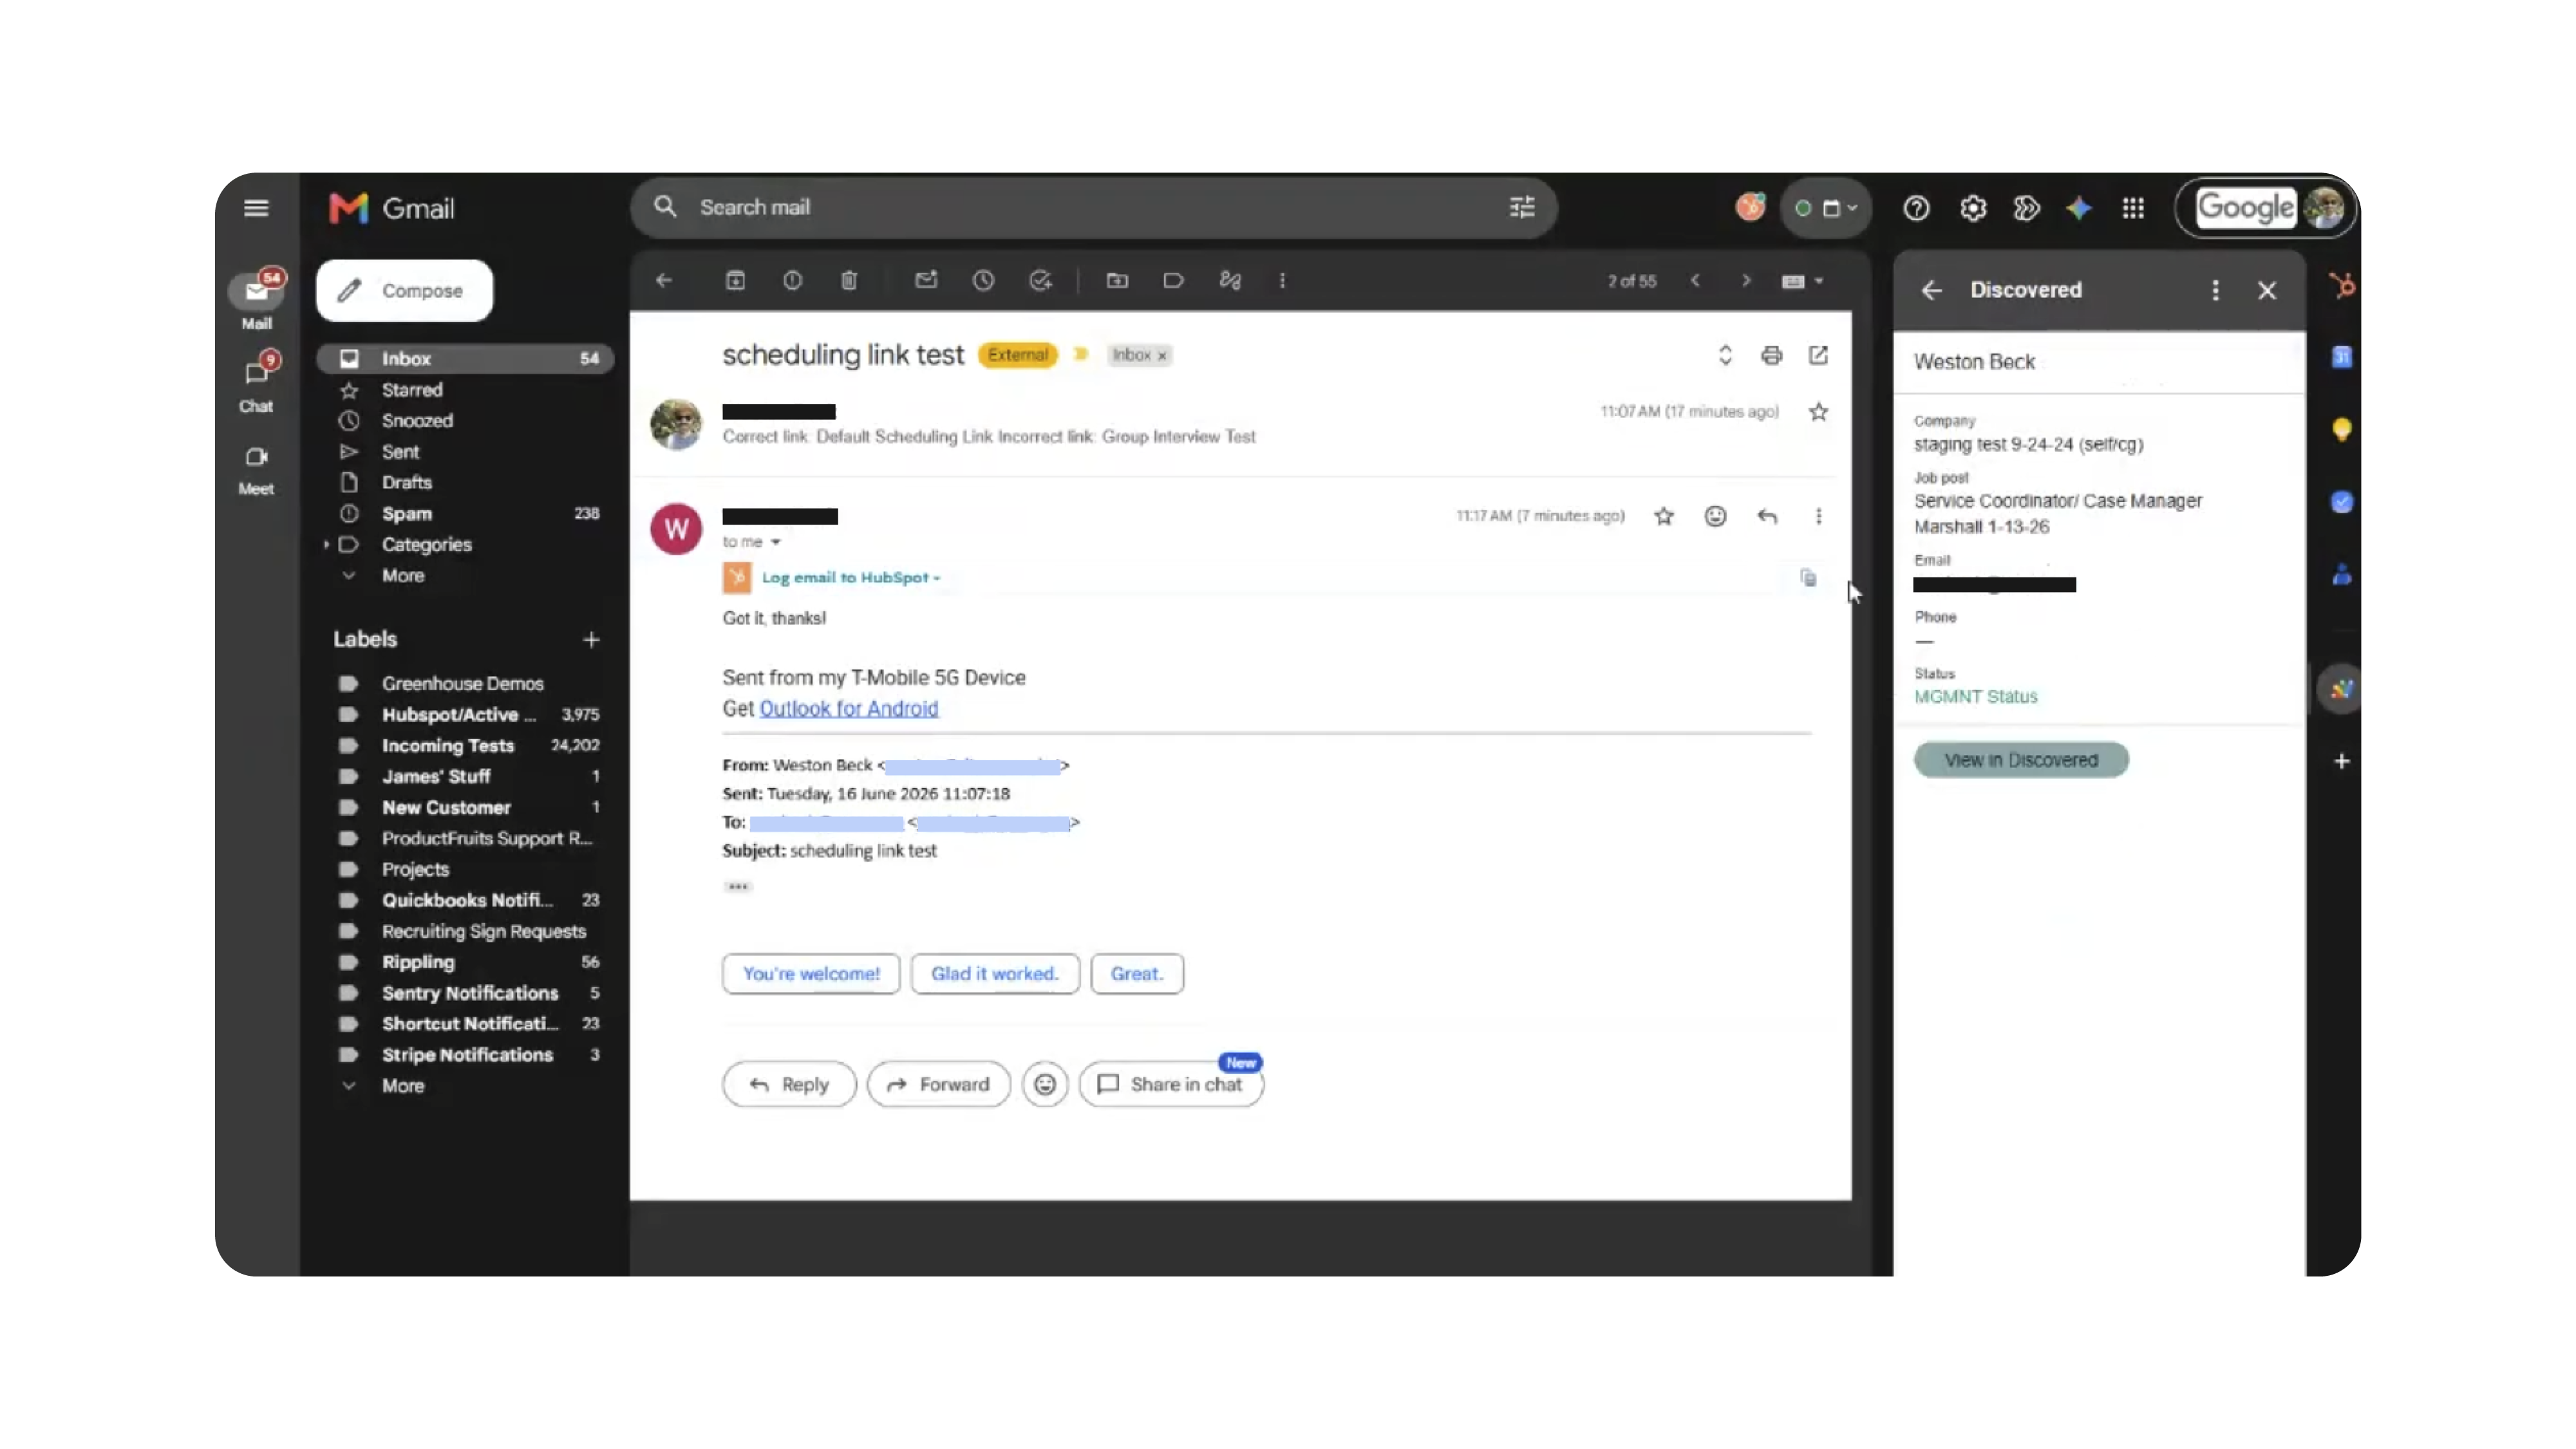Viewport: 2576px width, 1449px height.
Task: Open toolbar More options three dots
Action: (1282, 281)
